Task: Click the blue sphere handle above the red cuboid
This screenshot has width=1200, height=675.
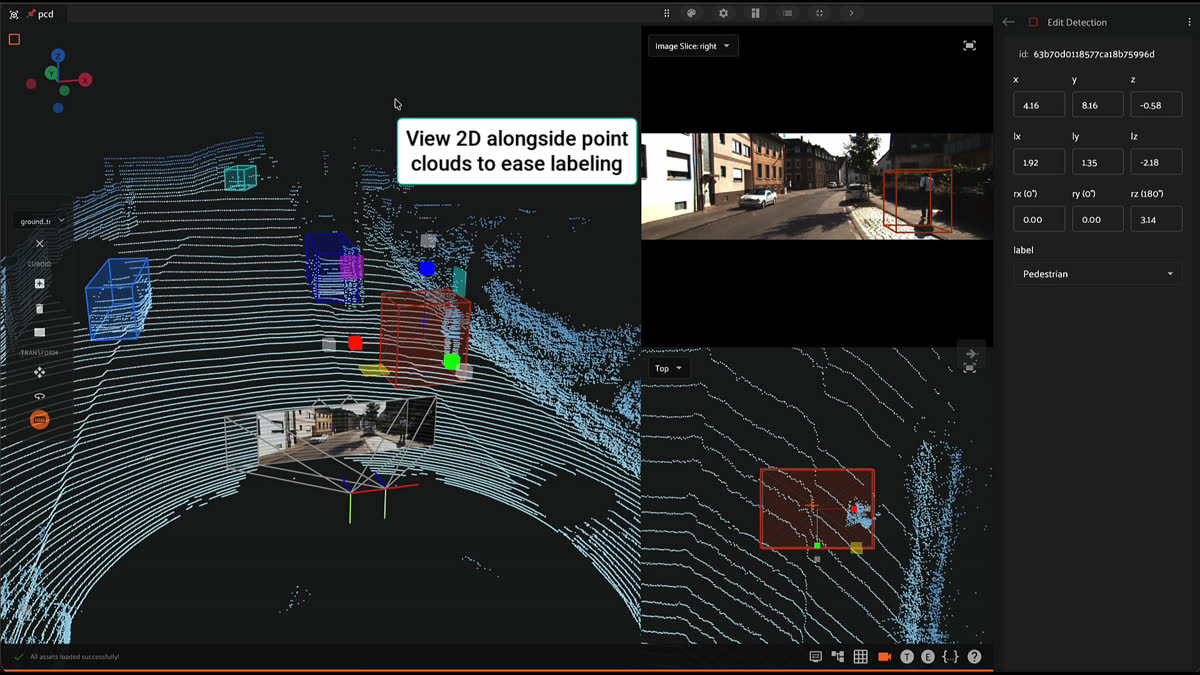Action: tap(427, 268)
